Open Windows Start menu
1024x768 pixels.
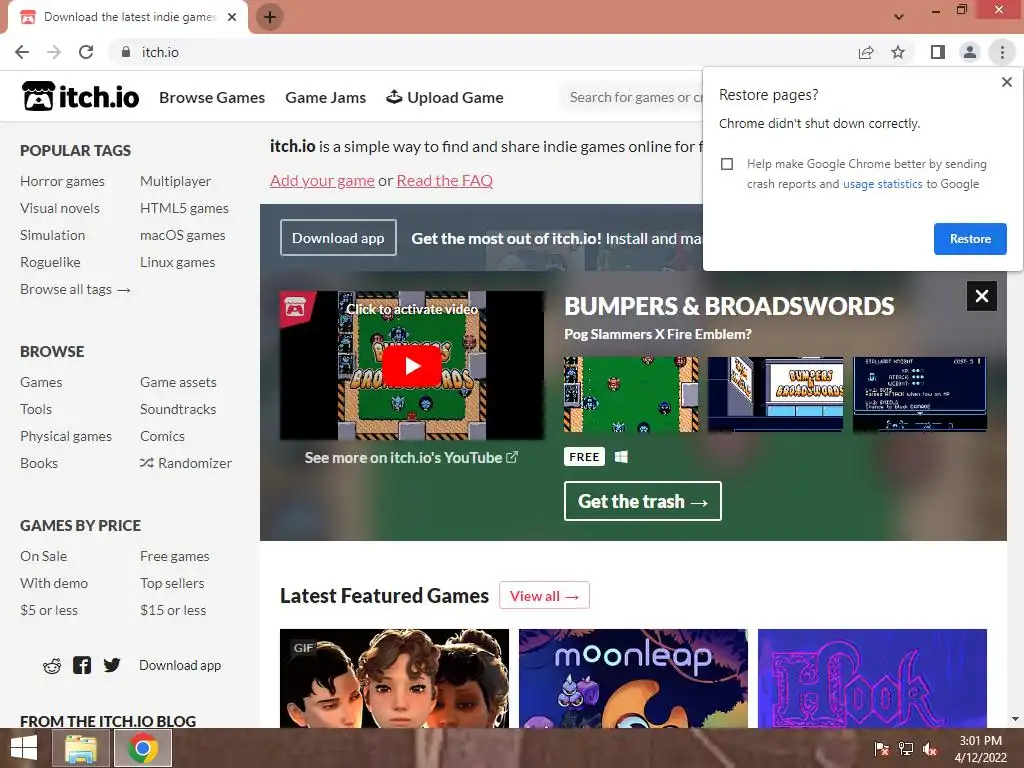click(x=24, y=748)
